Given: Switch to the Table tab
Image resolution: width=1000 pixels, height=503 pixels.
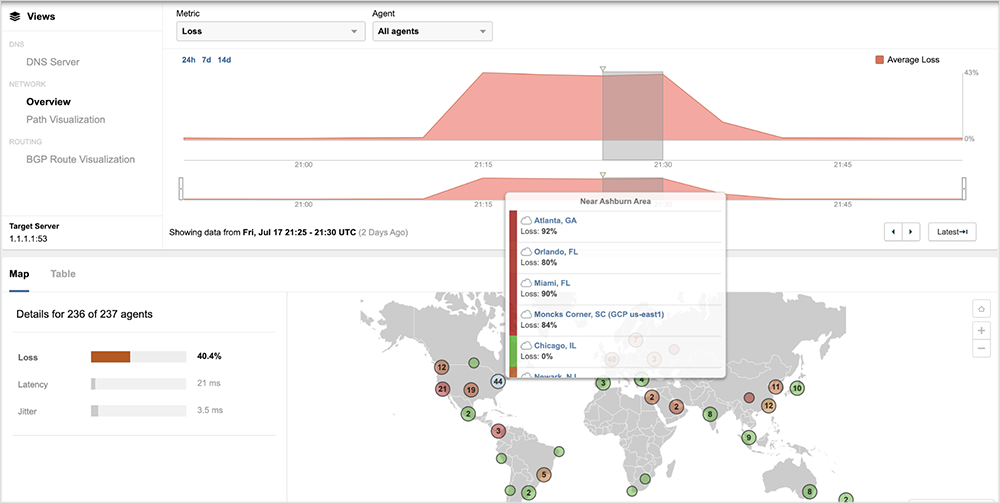Looking at the screenshot, I should click(63, 274).
